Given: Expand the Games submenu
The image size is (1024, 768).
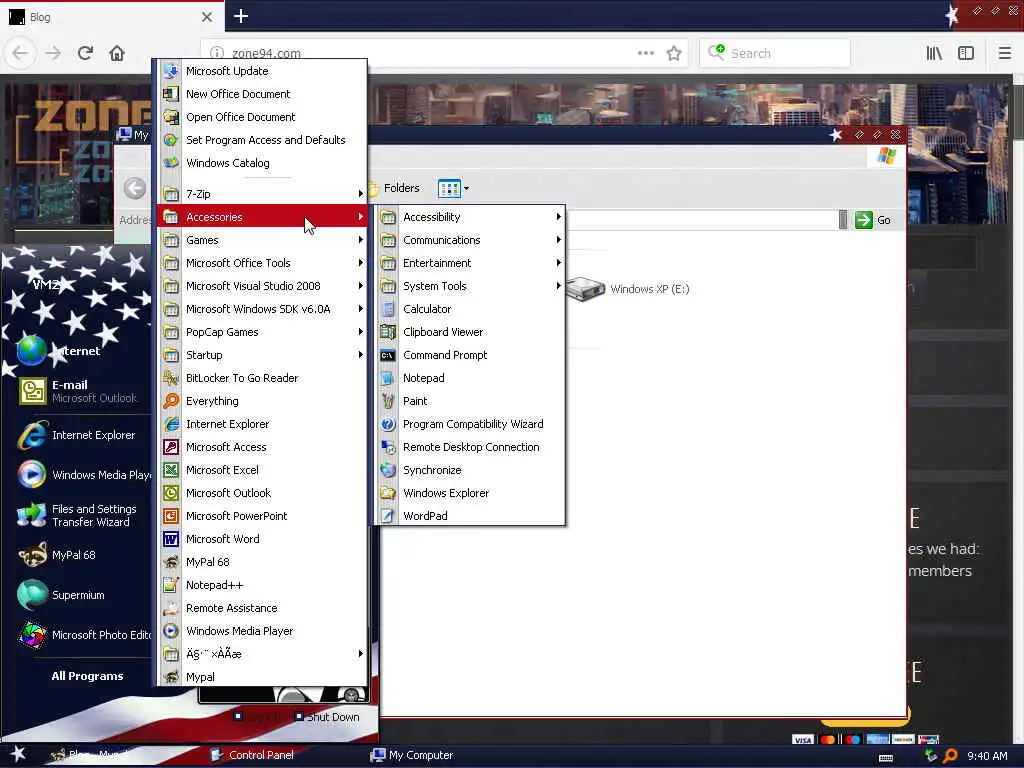Looking at the screenshot, I should pyautogui.click(x=263, y=240).
